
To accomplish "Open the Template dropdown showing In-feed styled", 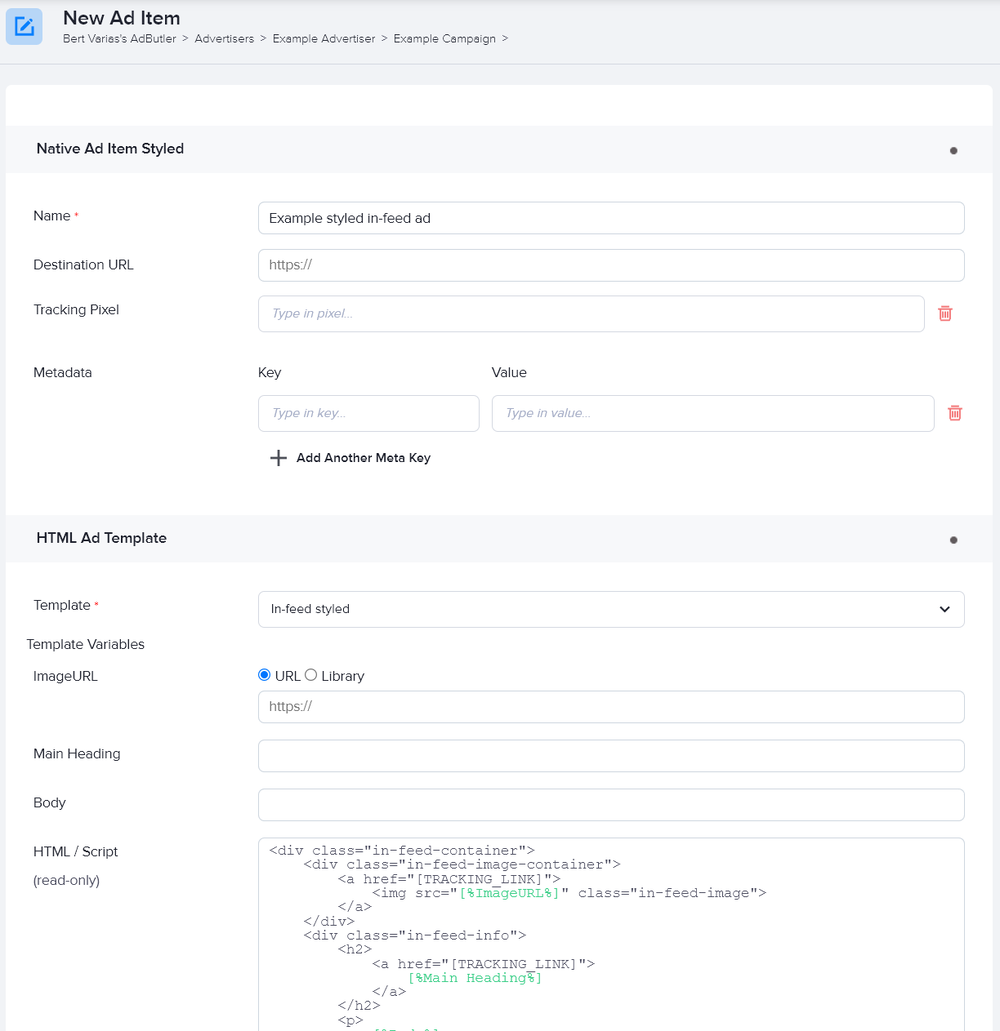I will [611, 609].
